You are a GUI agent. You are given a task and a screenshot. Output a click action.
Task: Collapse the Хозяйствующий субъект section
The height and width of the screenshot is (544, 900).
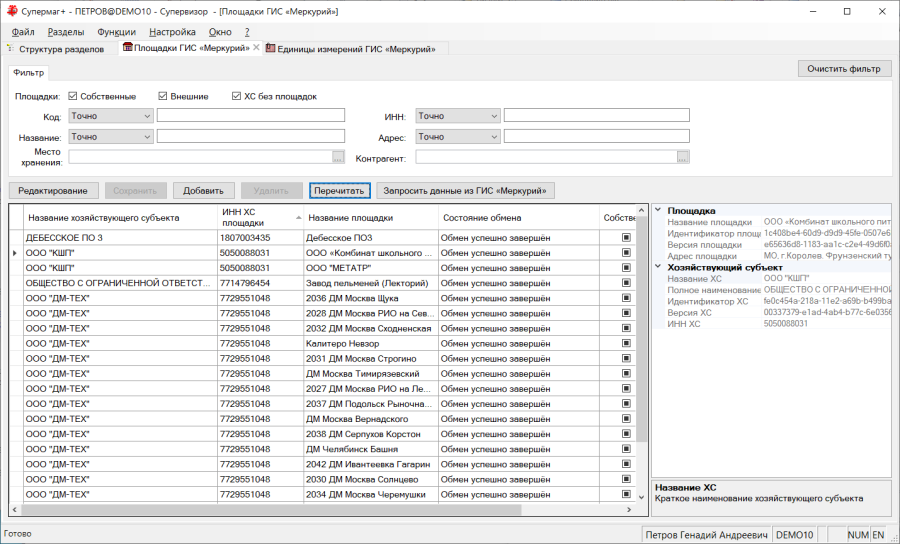[x=658, y=266]
